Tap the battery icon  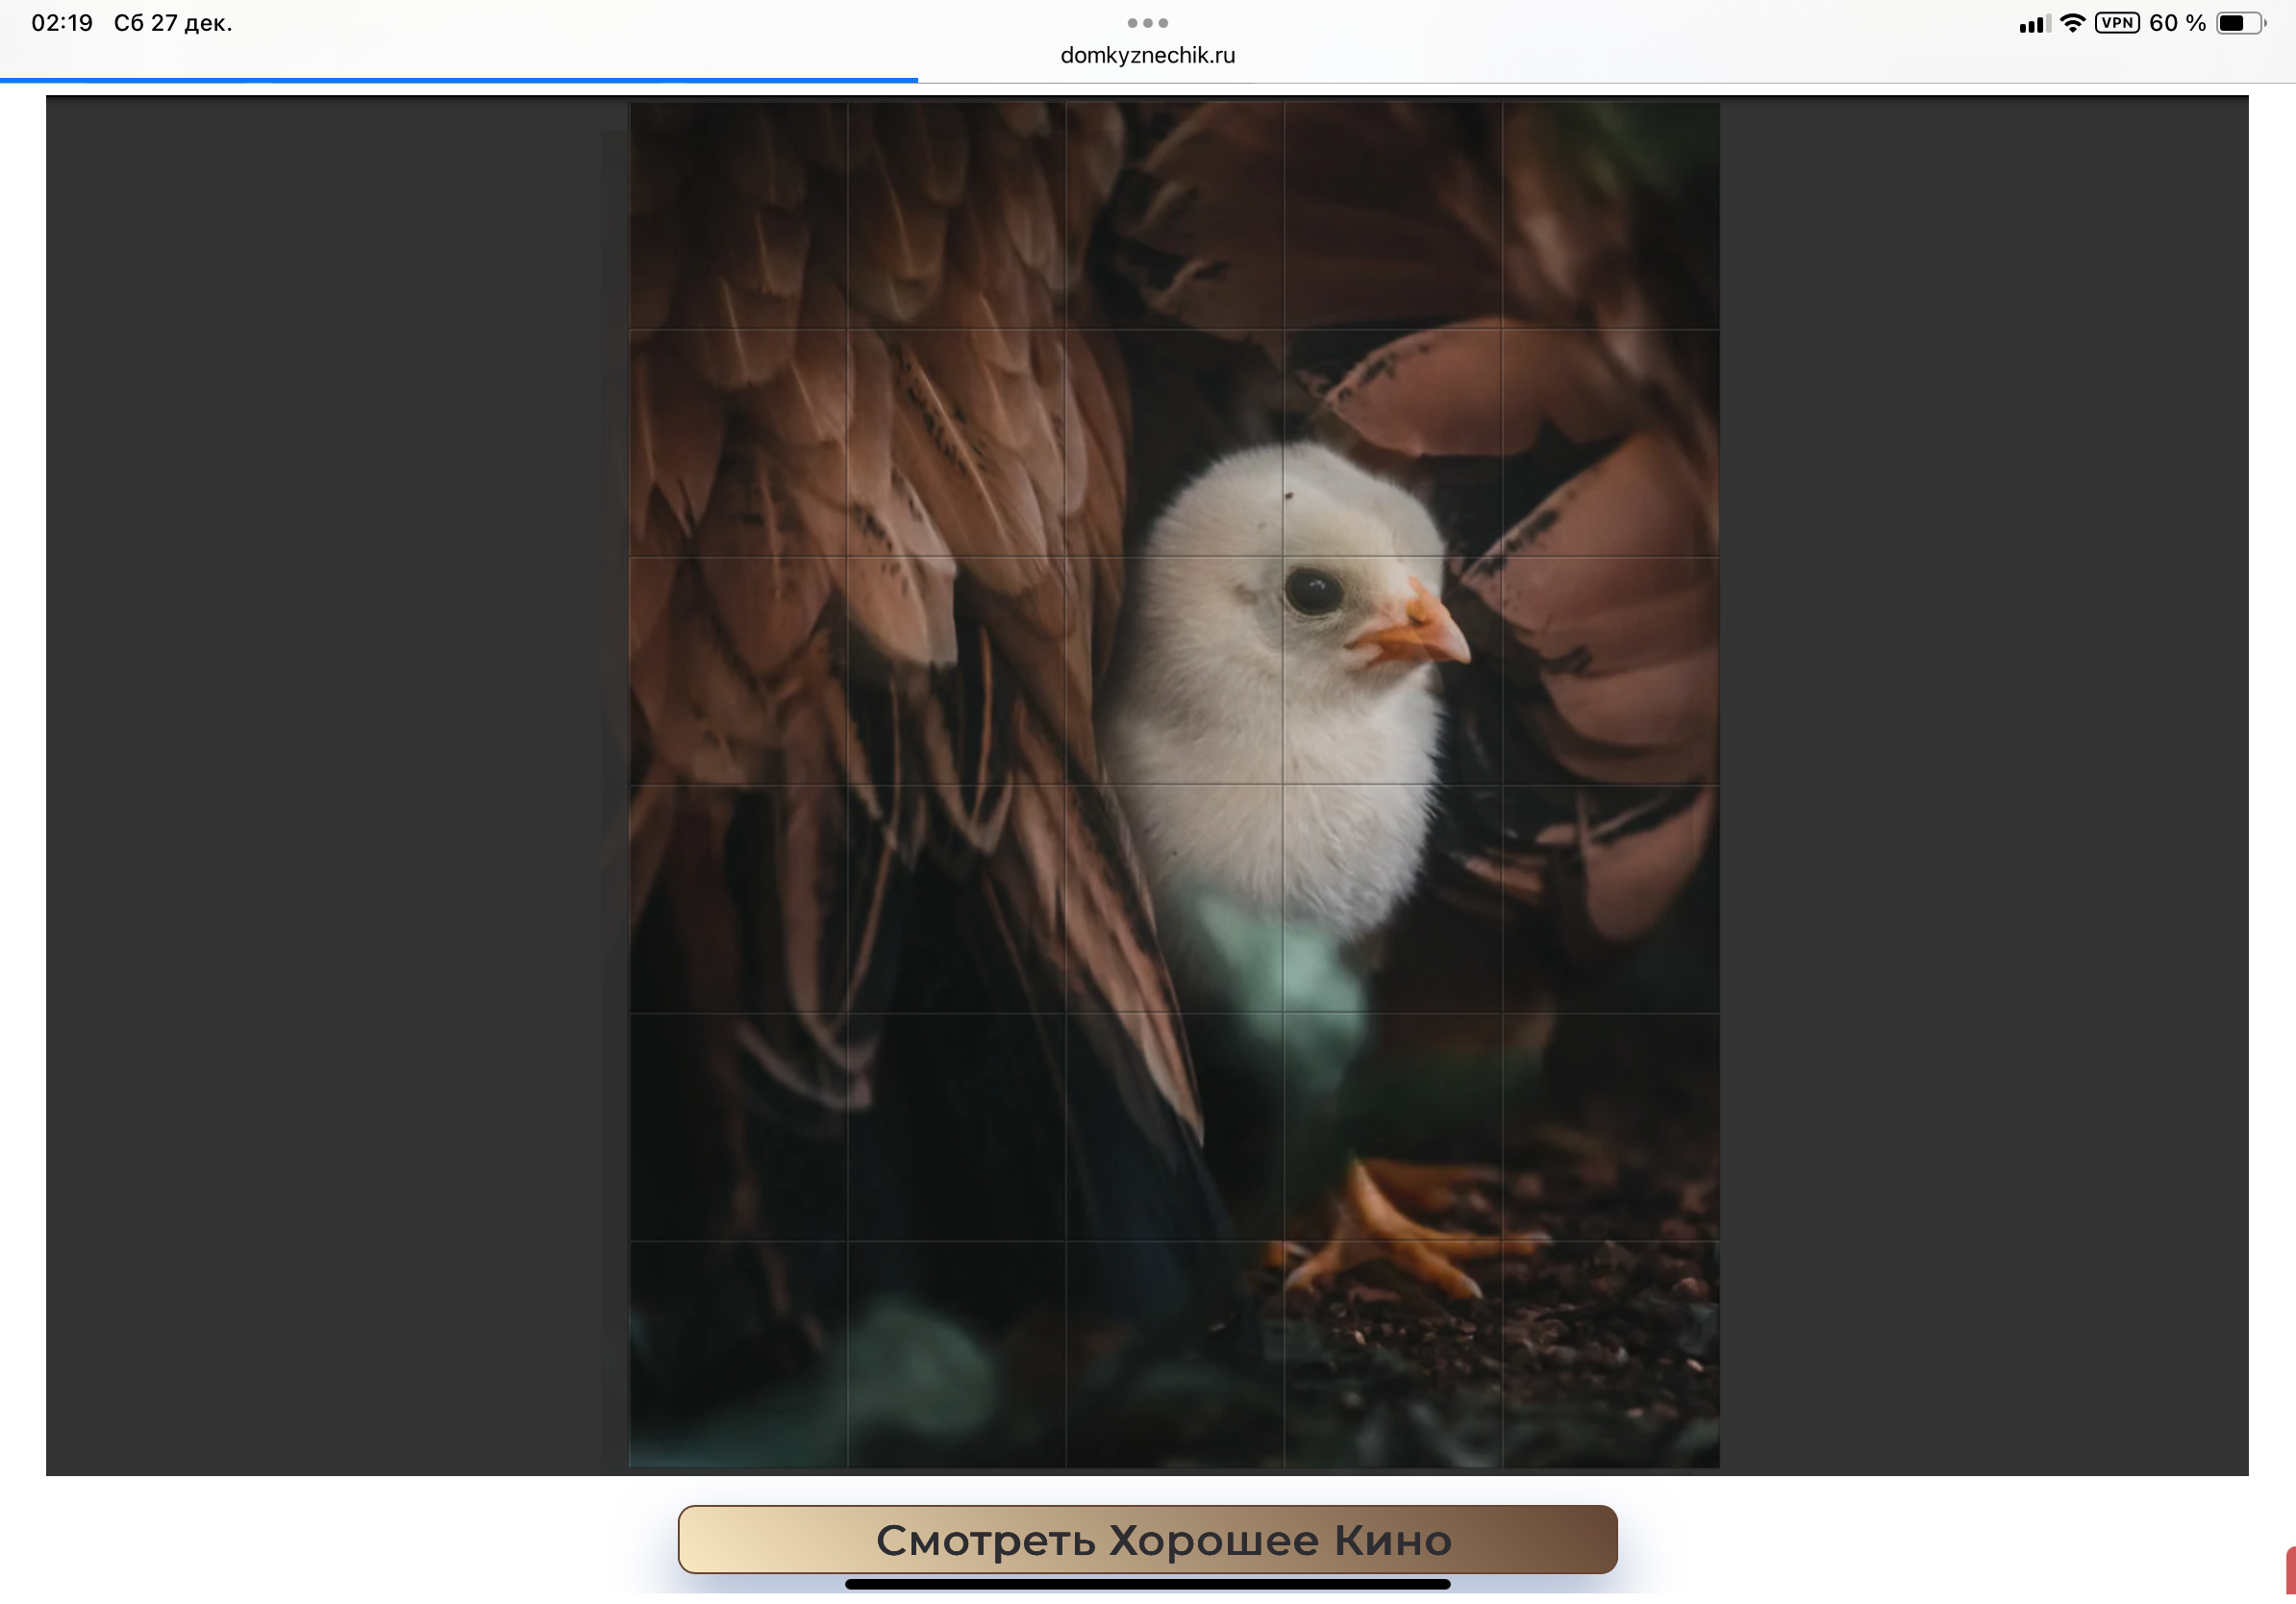pyautogui.click(x=2240, y=23)
